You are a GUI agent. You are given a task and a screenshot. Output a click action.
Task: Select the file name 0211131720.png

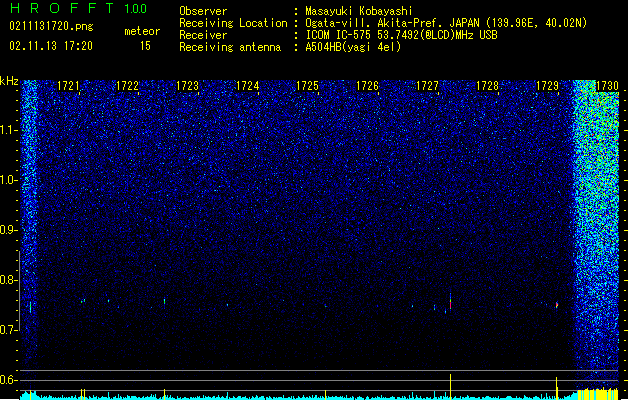51,26
